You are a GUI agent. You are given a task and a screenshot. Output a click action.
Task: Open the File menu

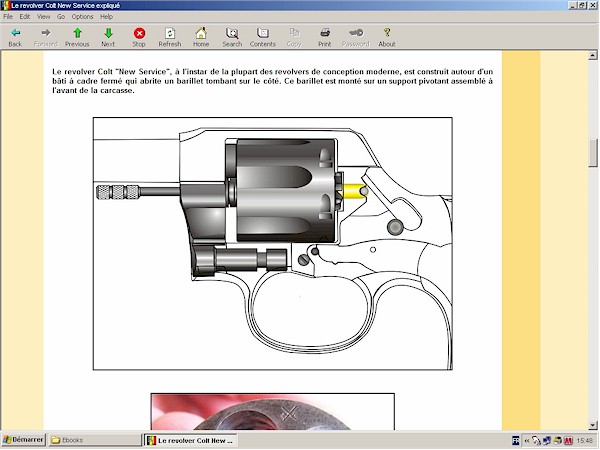coord(8,17)
